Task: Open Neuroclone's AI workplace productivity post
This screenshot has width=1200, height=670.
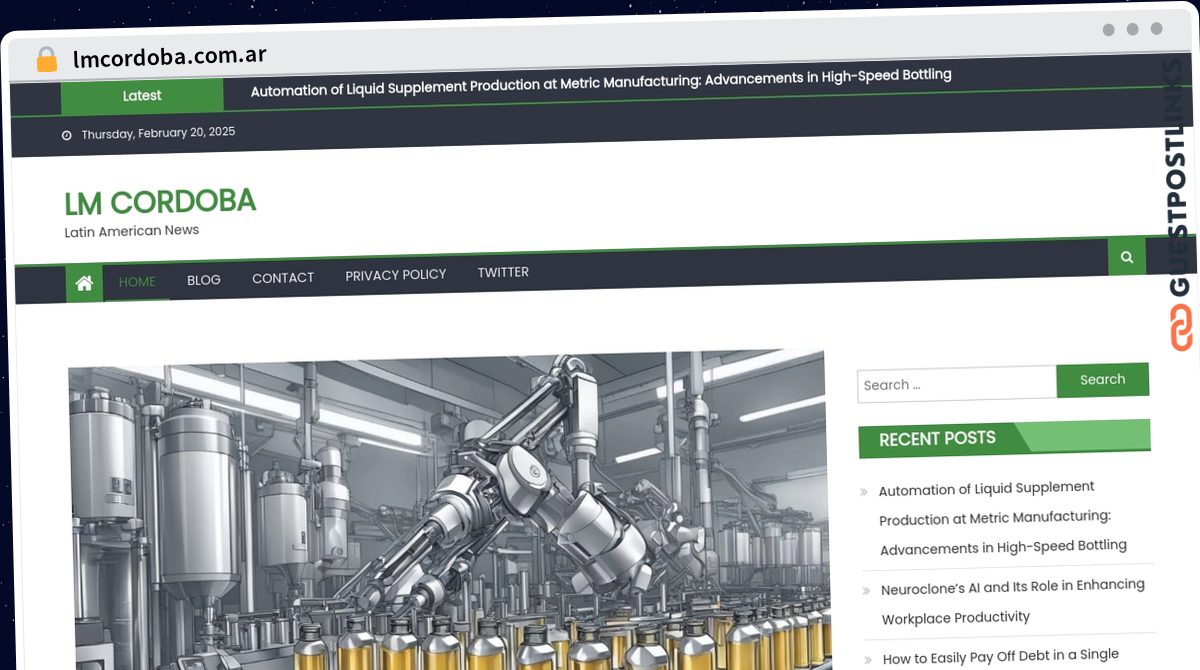Action: (x=1012, y=601)
